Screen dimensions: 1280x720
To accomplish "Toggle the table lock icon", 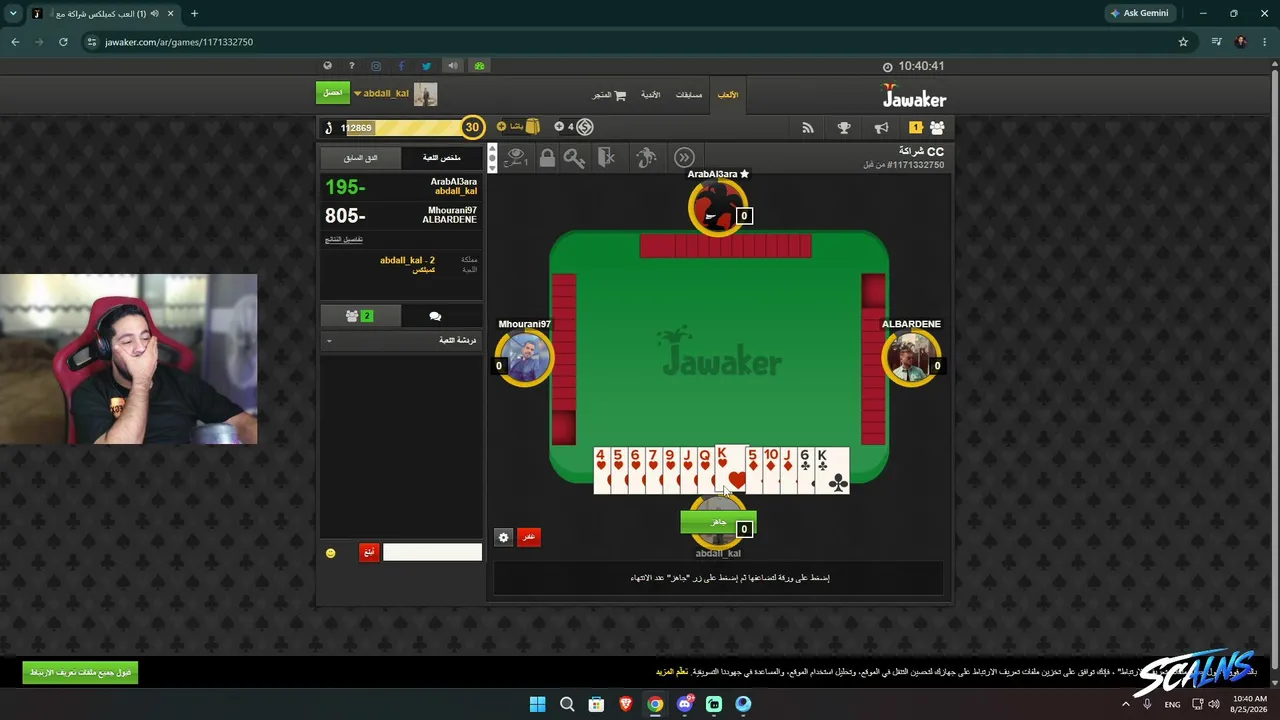I will tap(547, 158).
